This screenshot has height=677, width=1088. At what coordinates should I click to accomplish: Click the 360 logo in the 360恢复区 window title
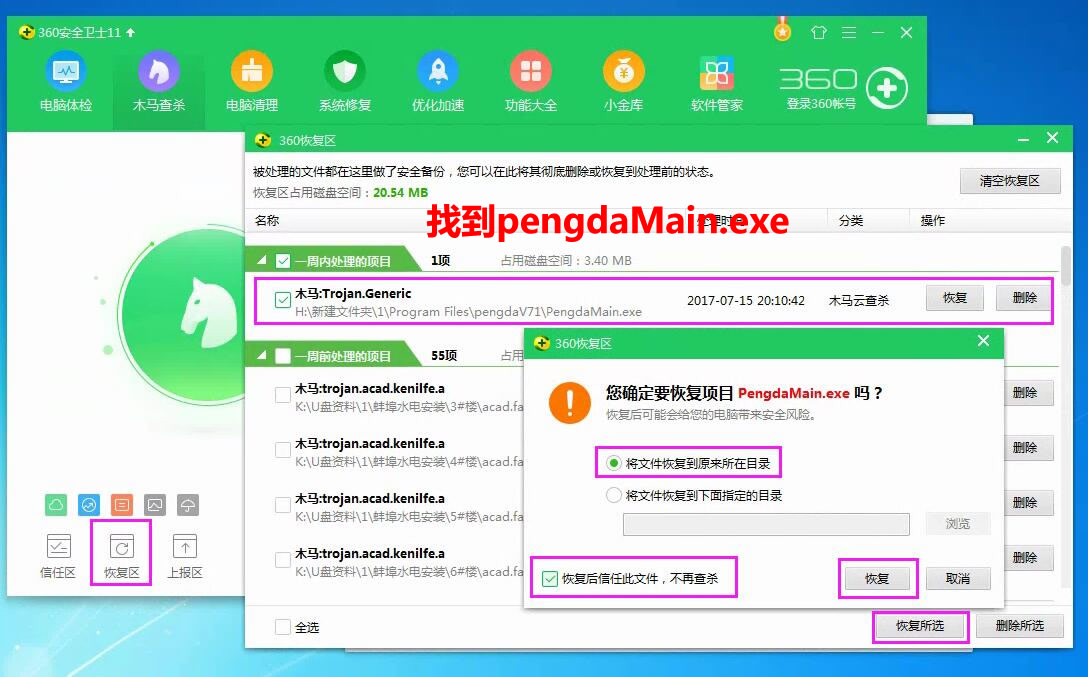click(263, 140)
